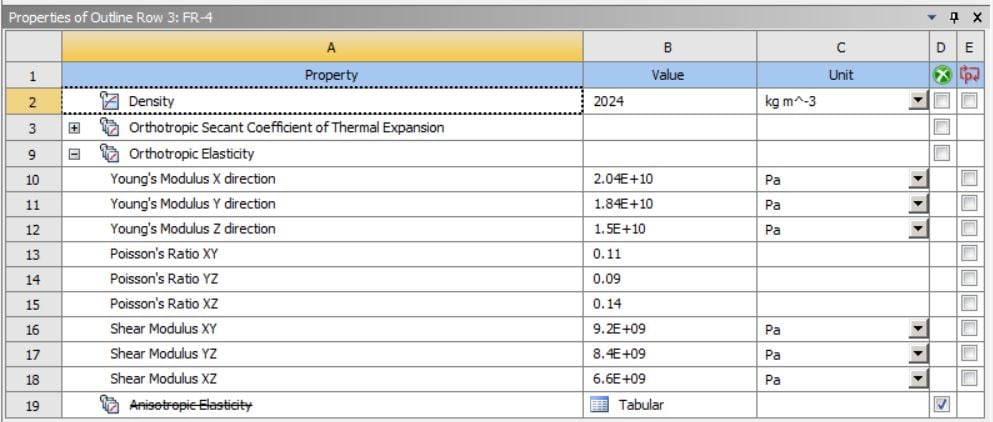Toggle parameterize checkbox for Poisson's Ratio XZ
Screen dimensions: 993x422
click(968, 304)
